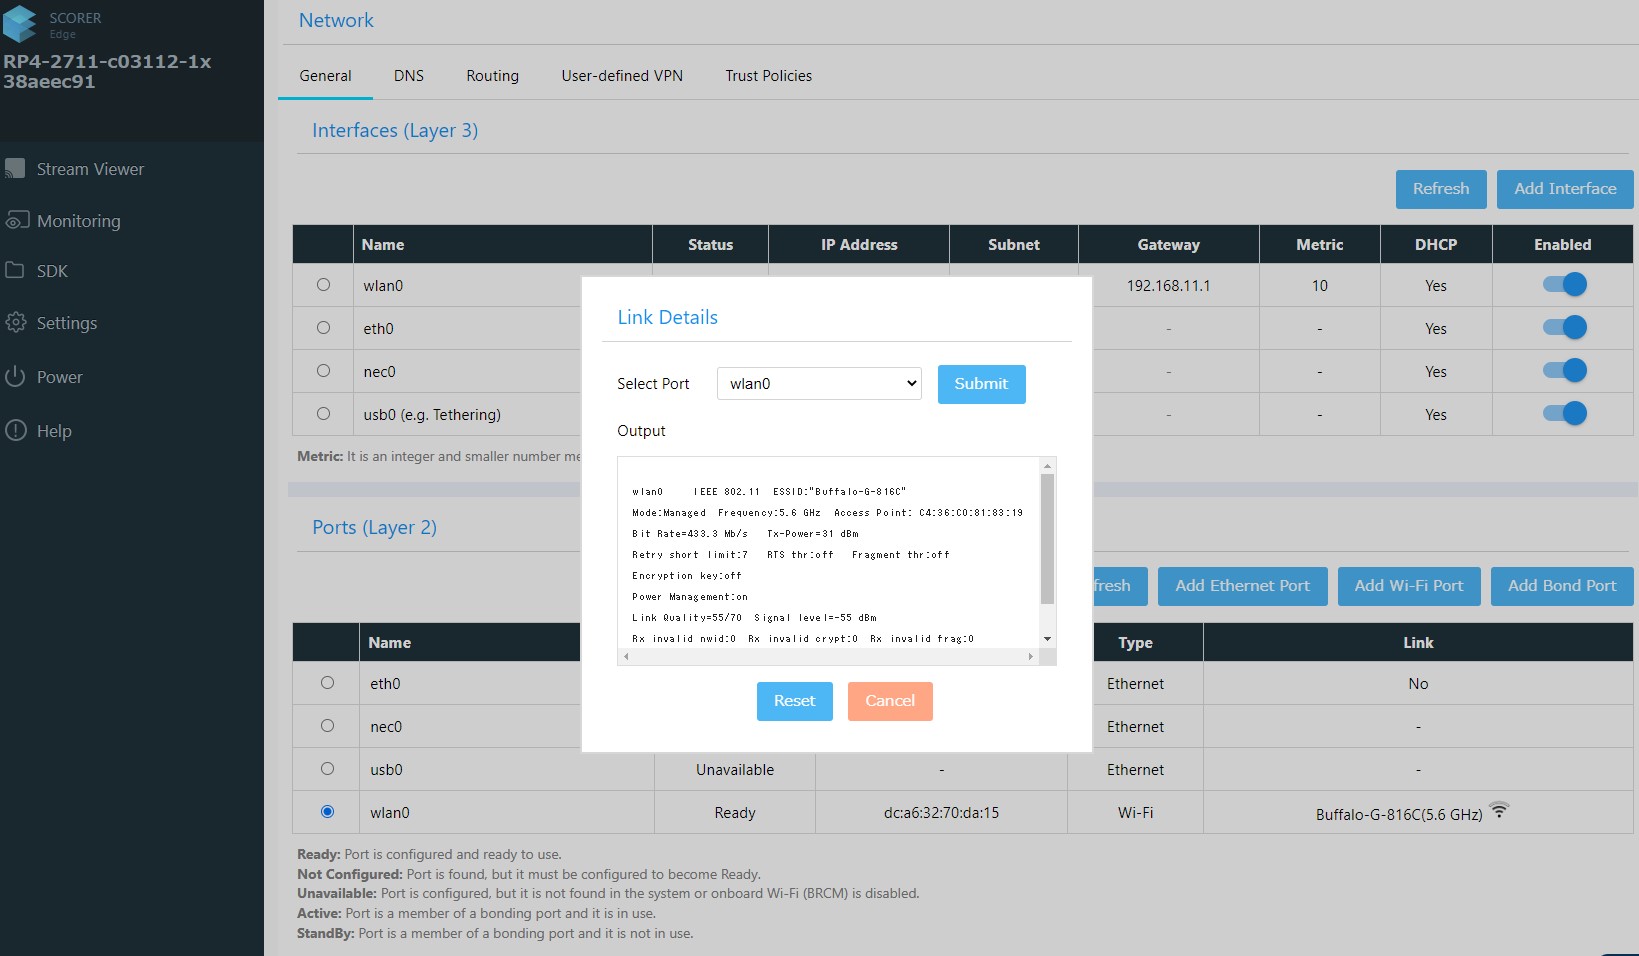Open the Select Port dropdown
This screenshot has height=956, width=1639.
click(819, 384)
